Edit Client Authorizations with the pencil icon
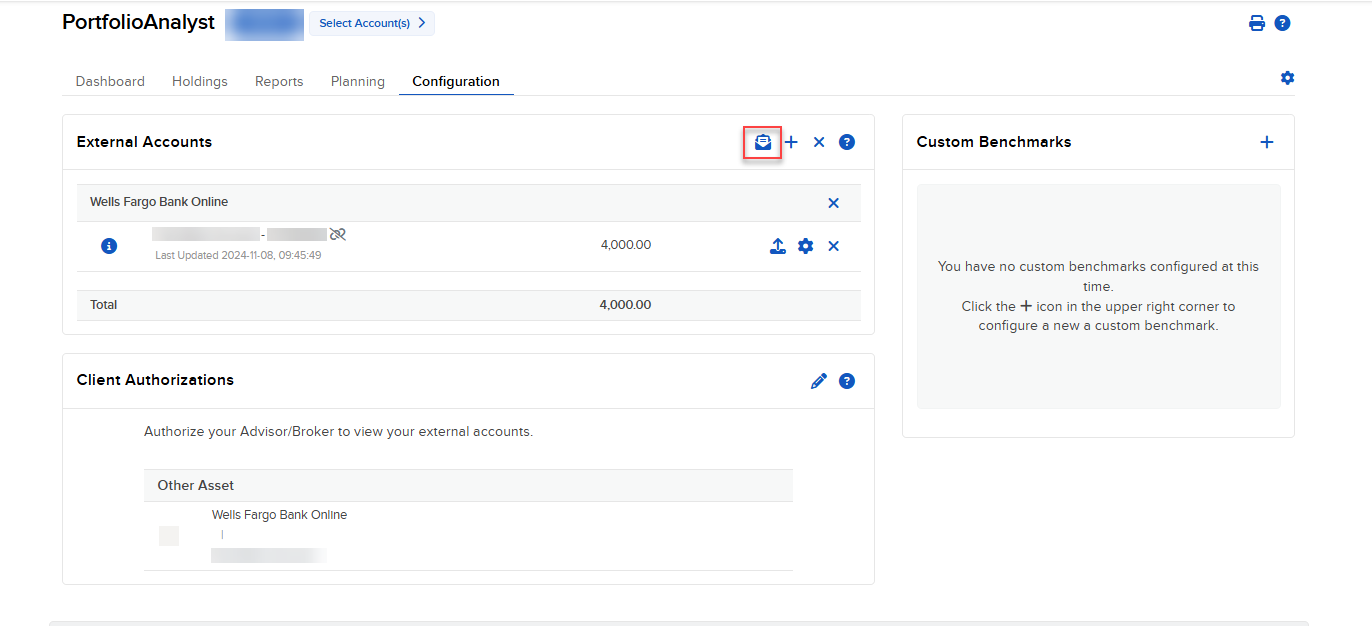Viewport: 1372px width, 626px height. (819, 381)
